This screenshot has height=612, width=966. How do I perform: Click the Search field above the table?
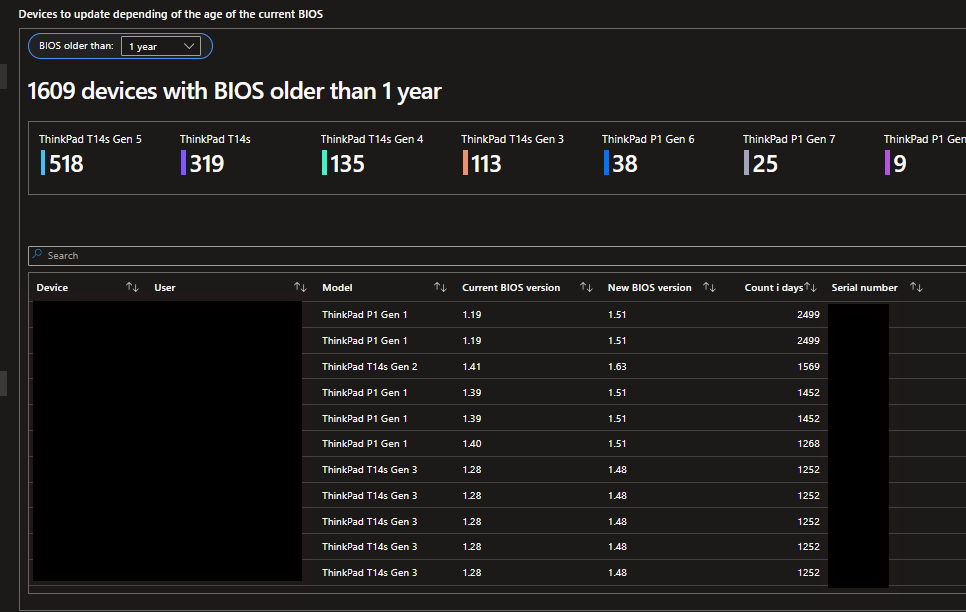click(497, 256)
